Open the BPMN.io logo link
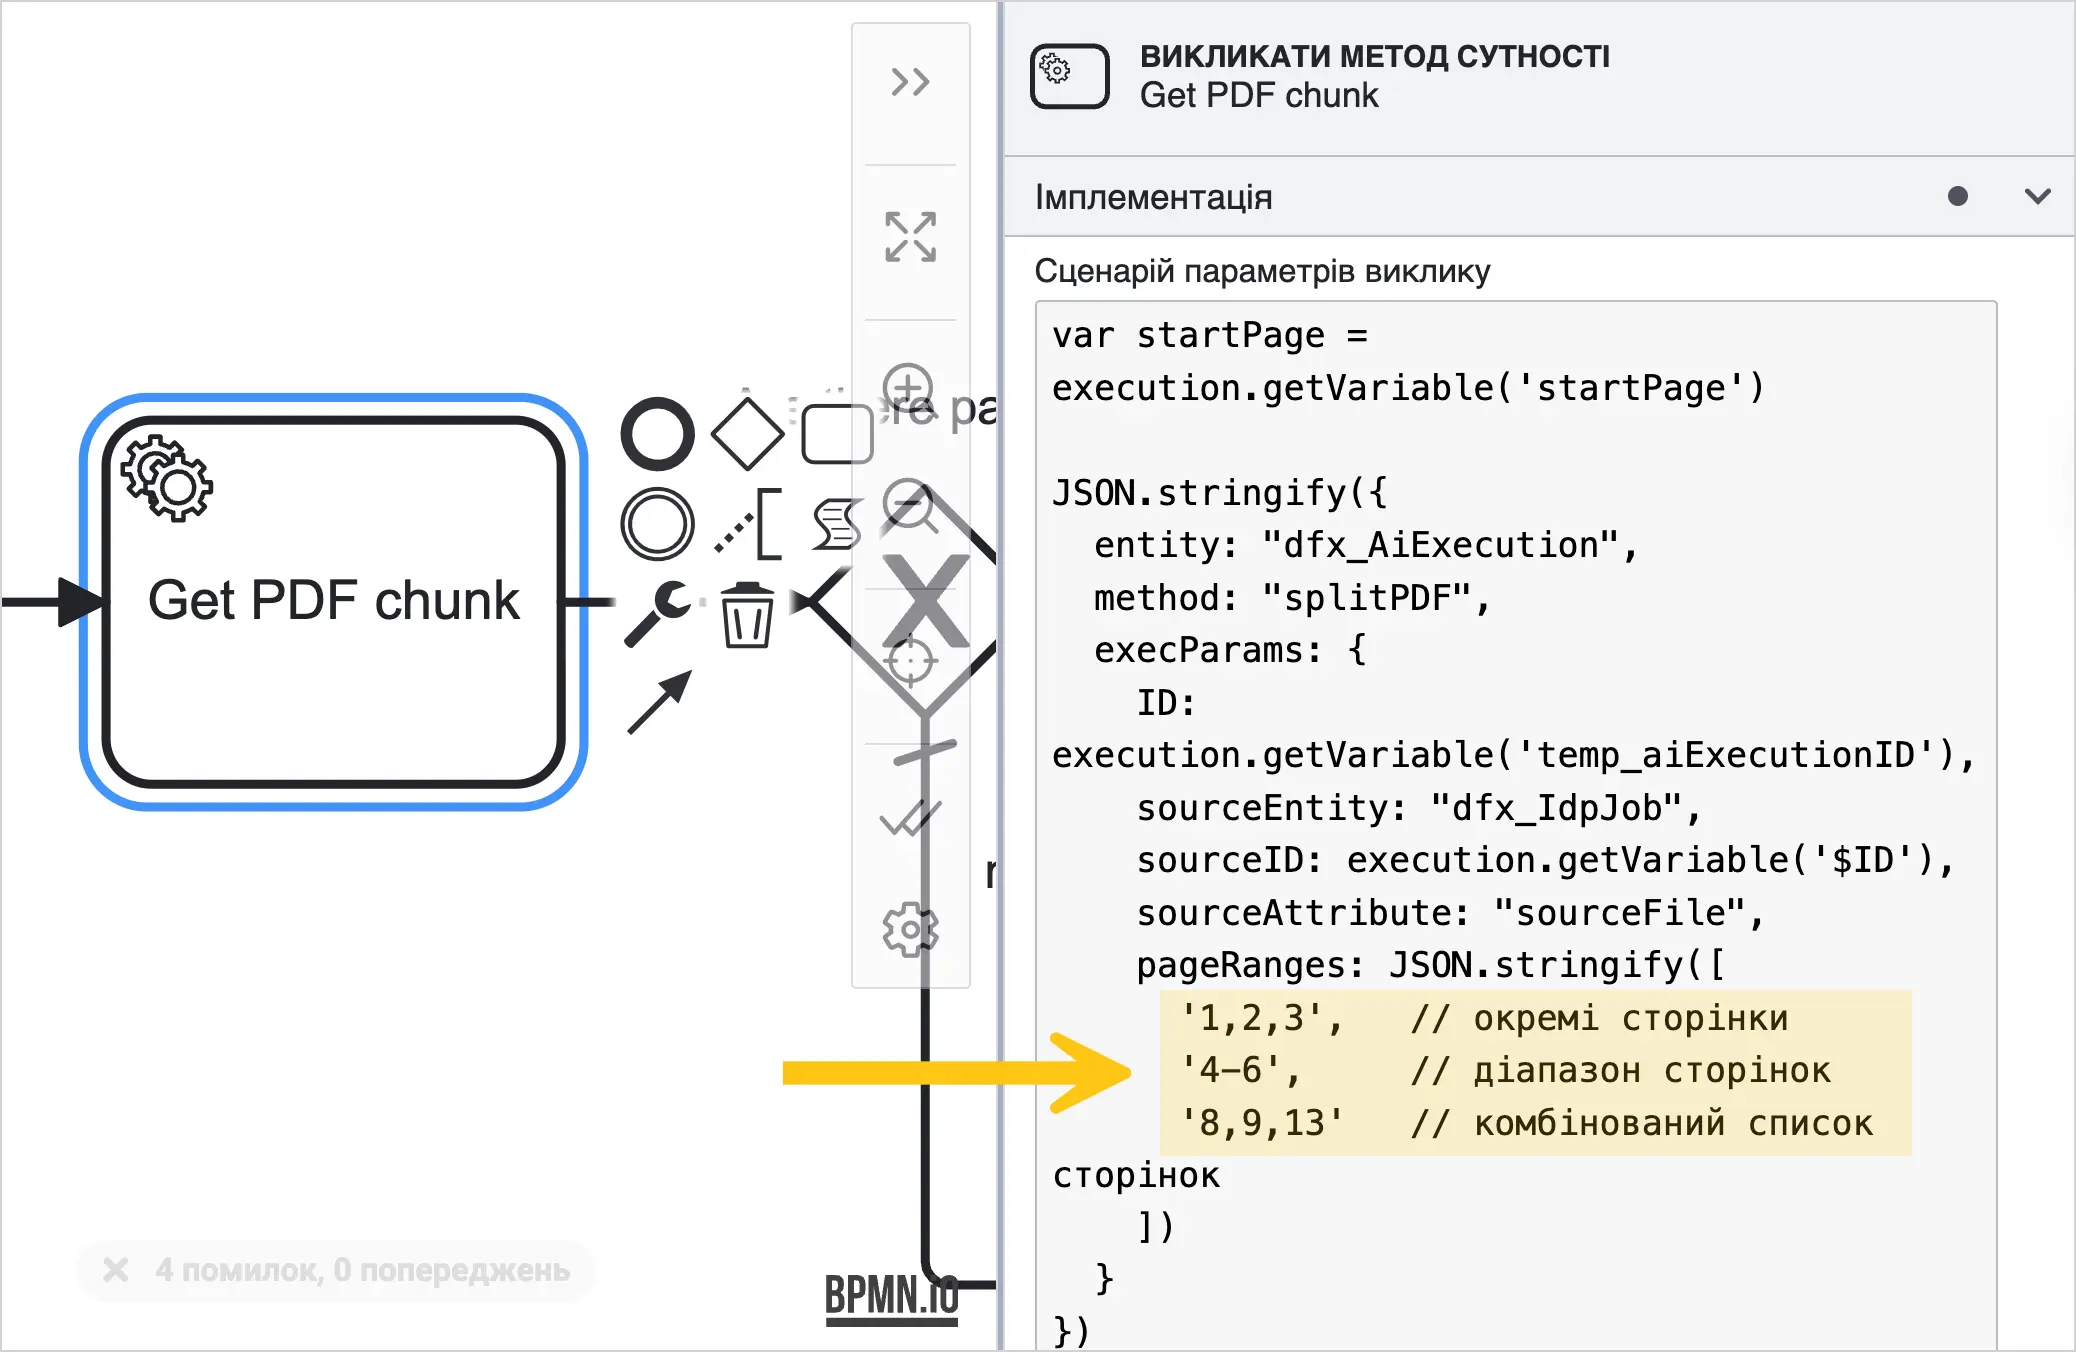Image resolution: width=2076 pixels, height=1352 pixels. pyautogui.click(x=891, y=1298)
